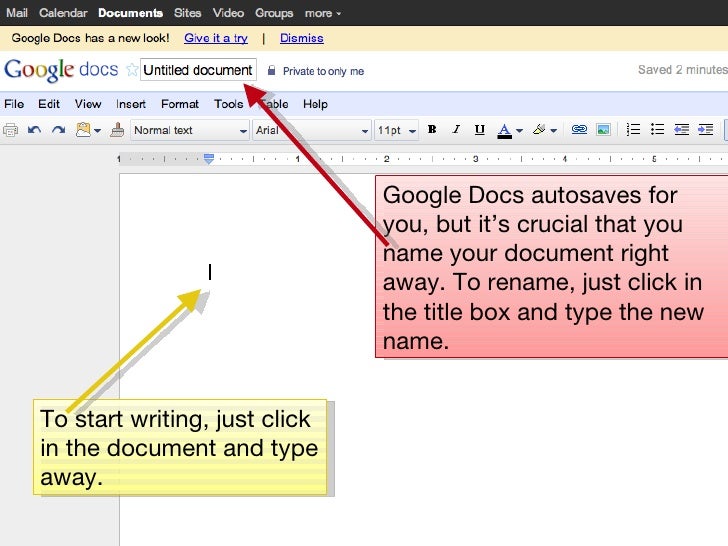Open the highlight color dropdown arrow
The width and height of the screenshot is (728, 546).
click(553, 131)
